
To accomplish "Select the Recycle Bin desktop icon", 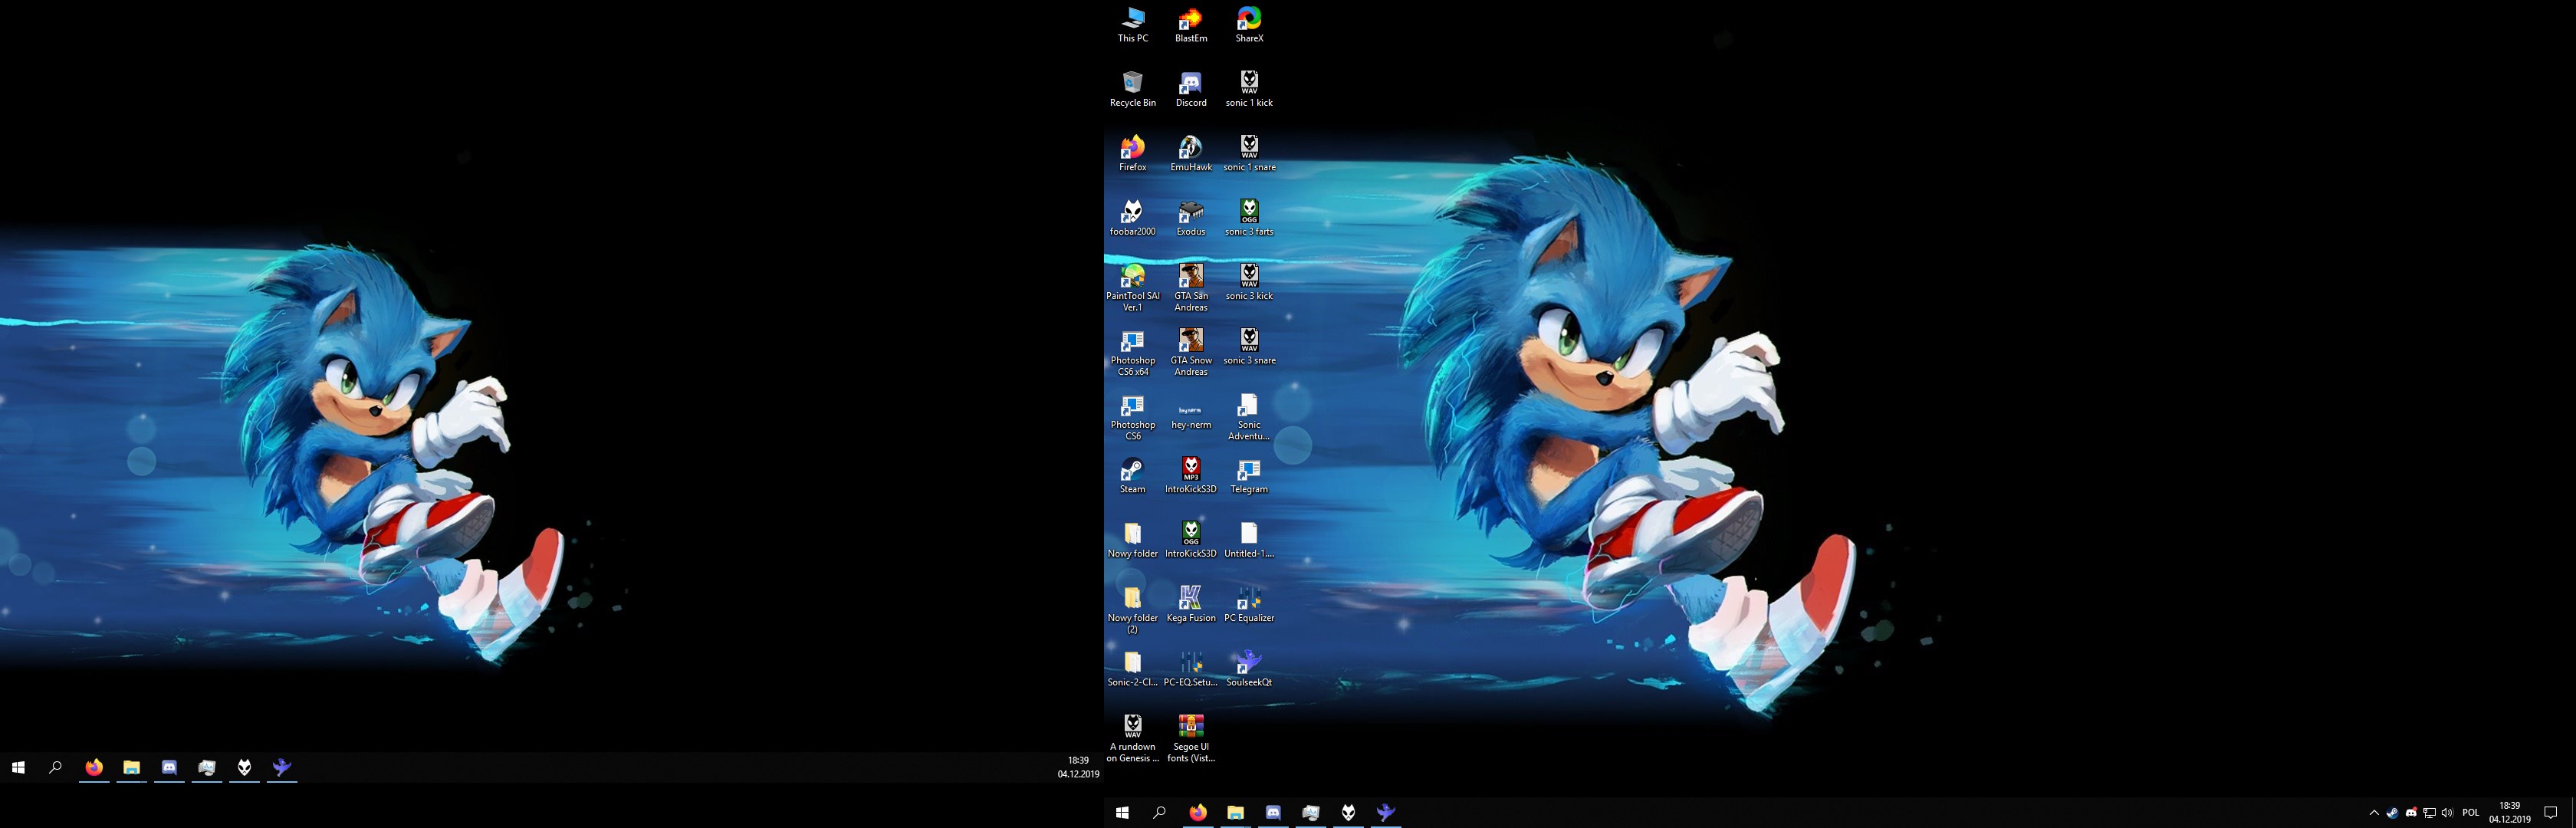I will coord(1132,89).
